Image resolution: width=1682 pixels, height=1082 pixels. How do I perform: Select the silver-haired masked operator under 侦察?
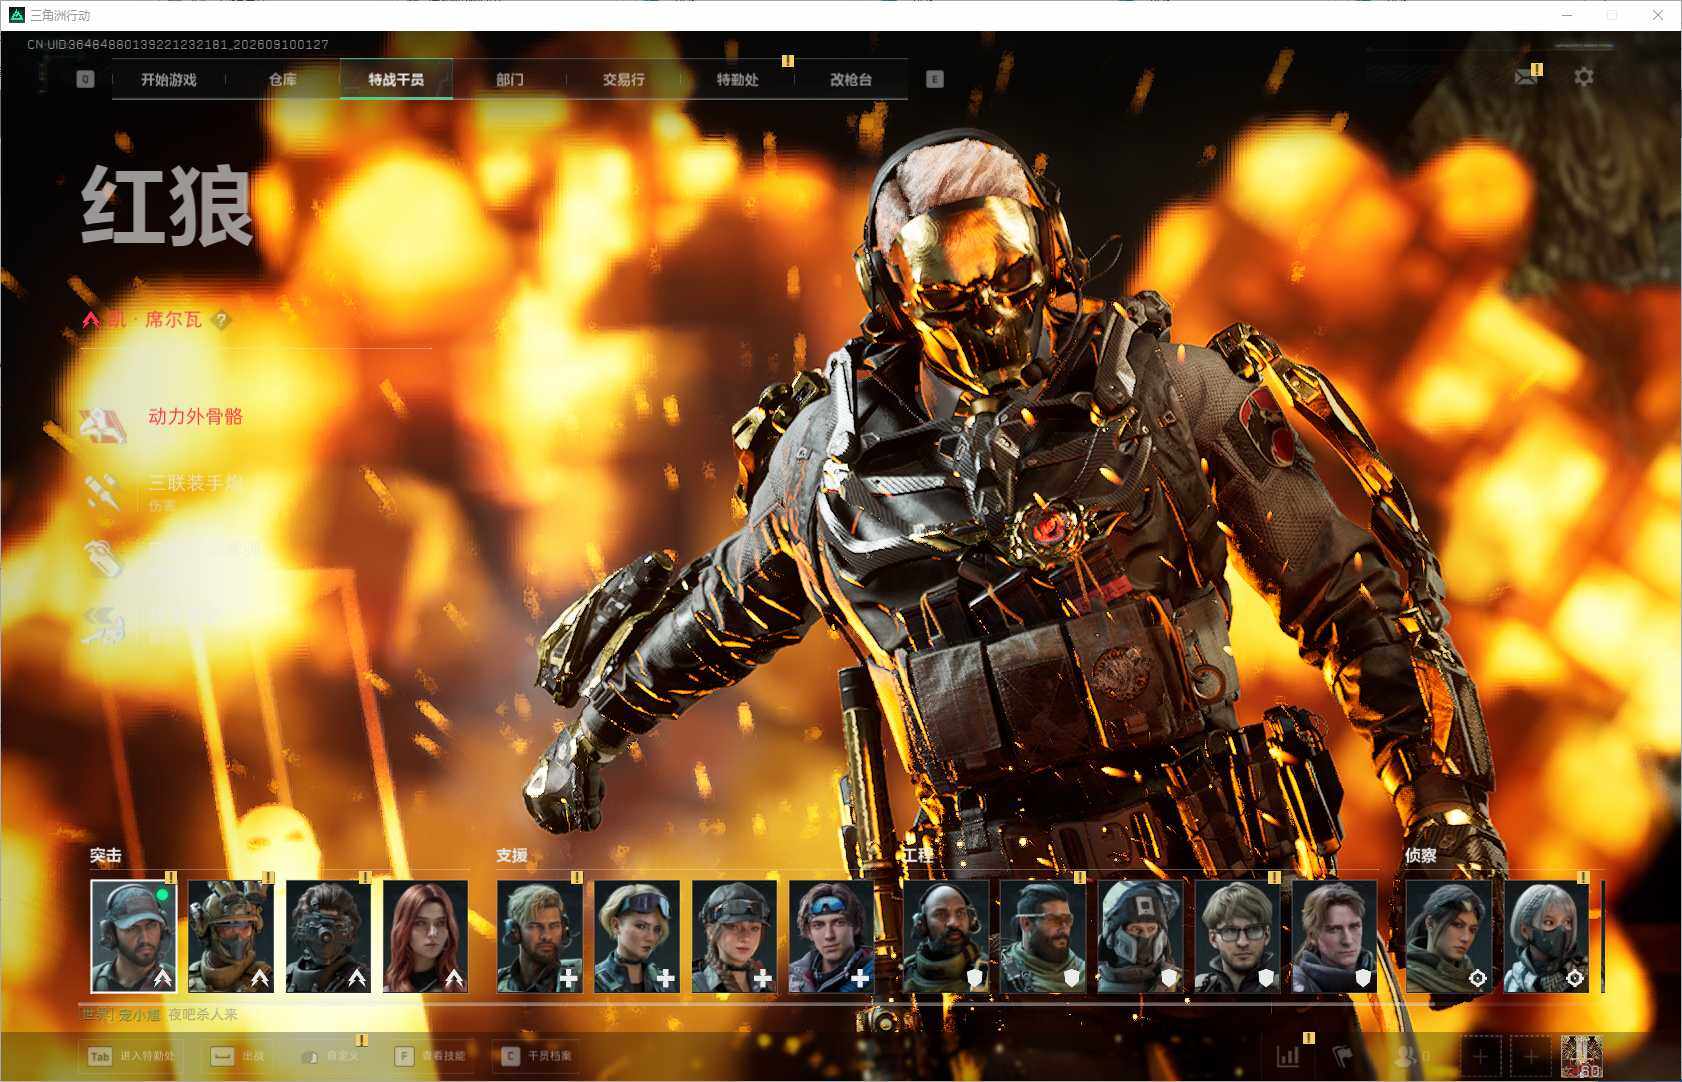point(1546,936)
